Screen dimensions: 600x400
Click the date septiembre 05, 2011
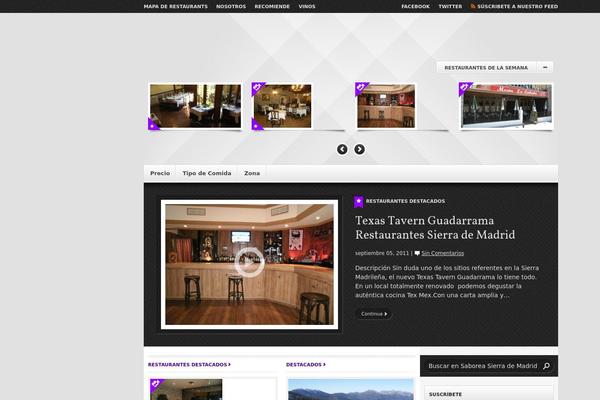(x=382, y=253)
